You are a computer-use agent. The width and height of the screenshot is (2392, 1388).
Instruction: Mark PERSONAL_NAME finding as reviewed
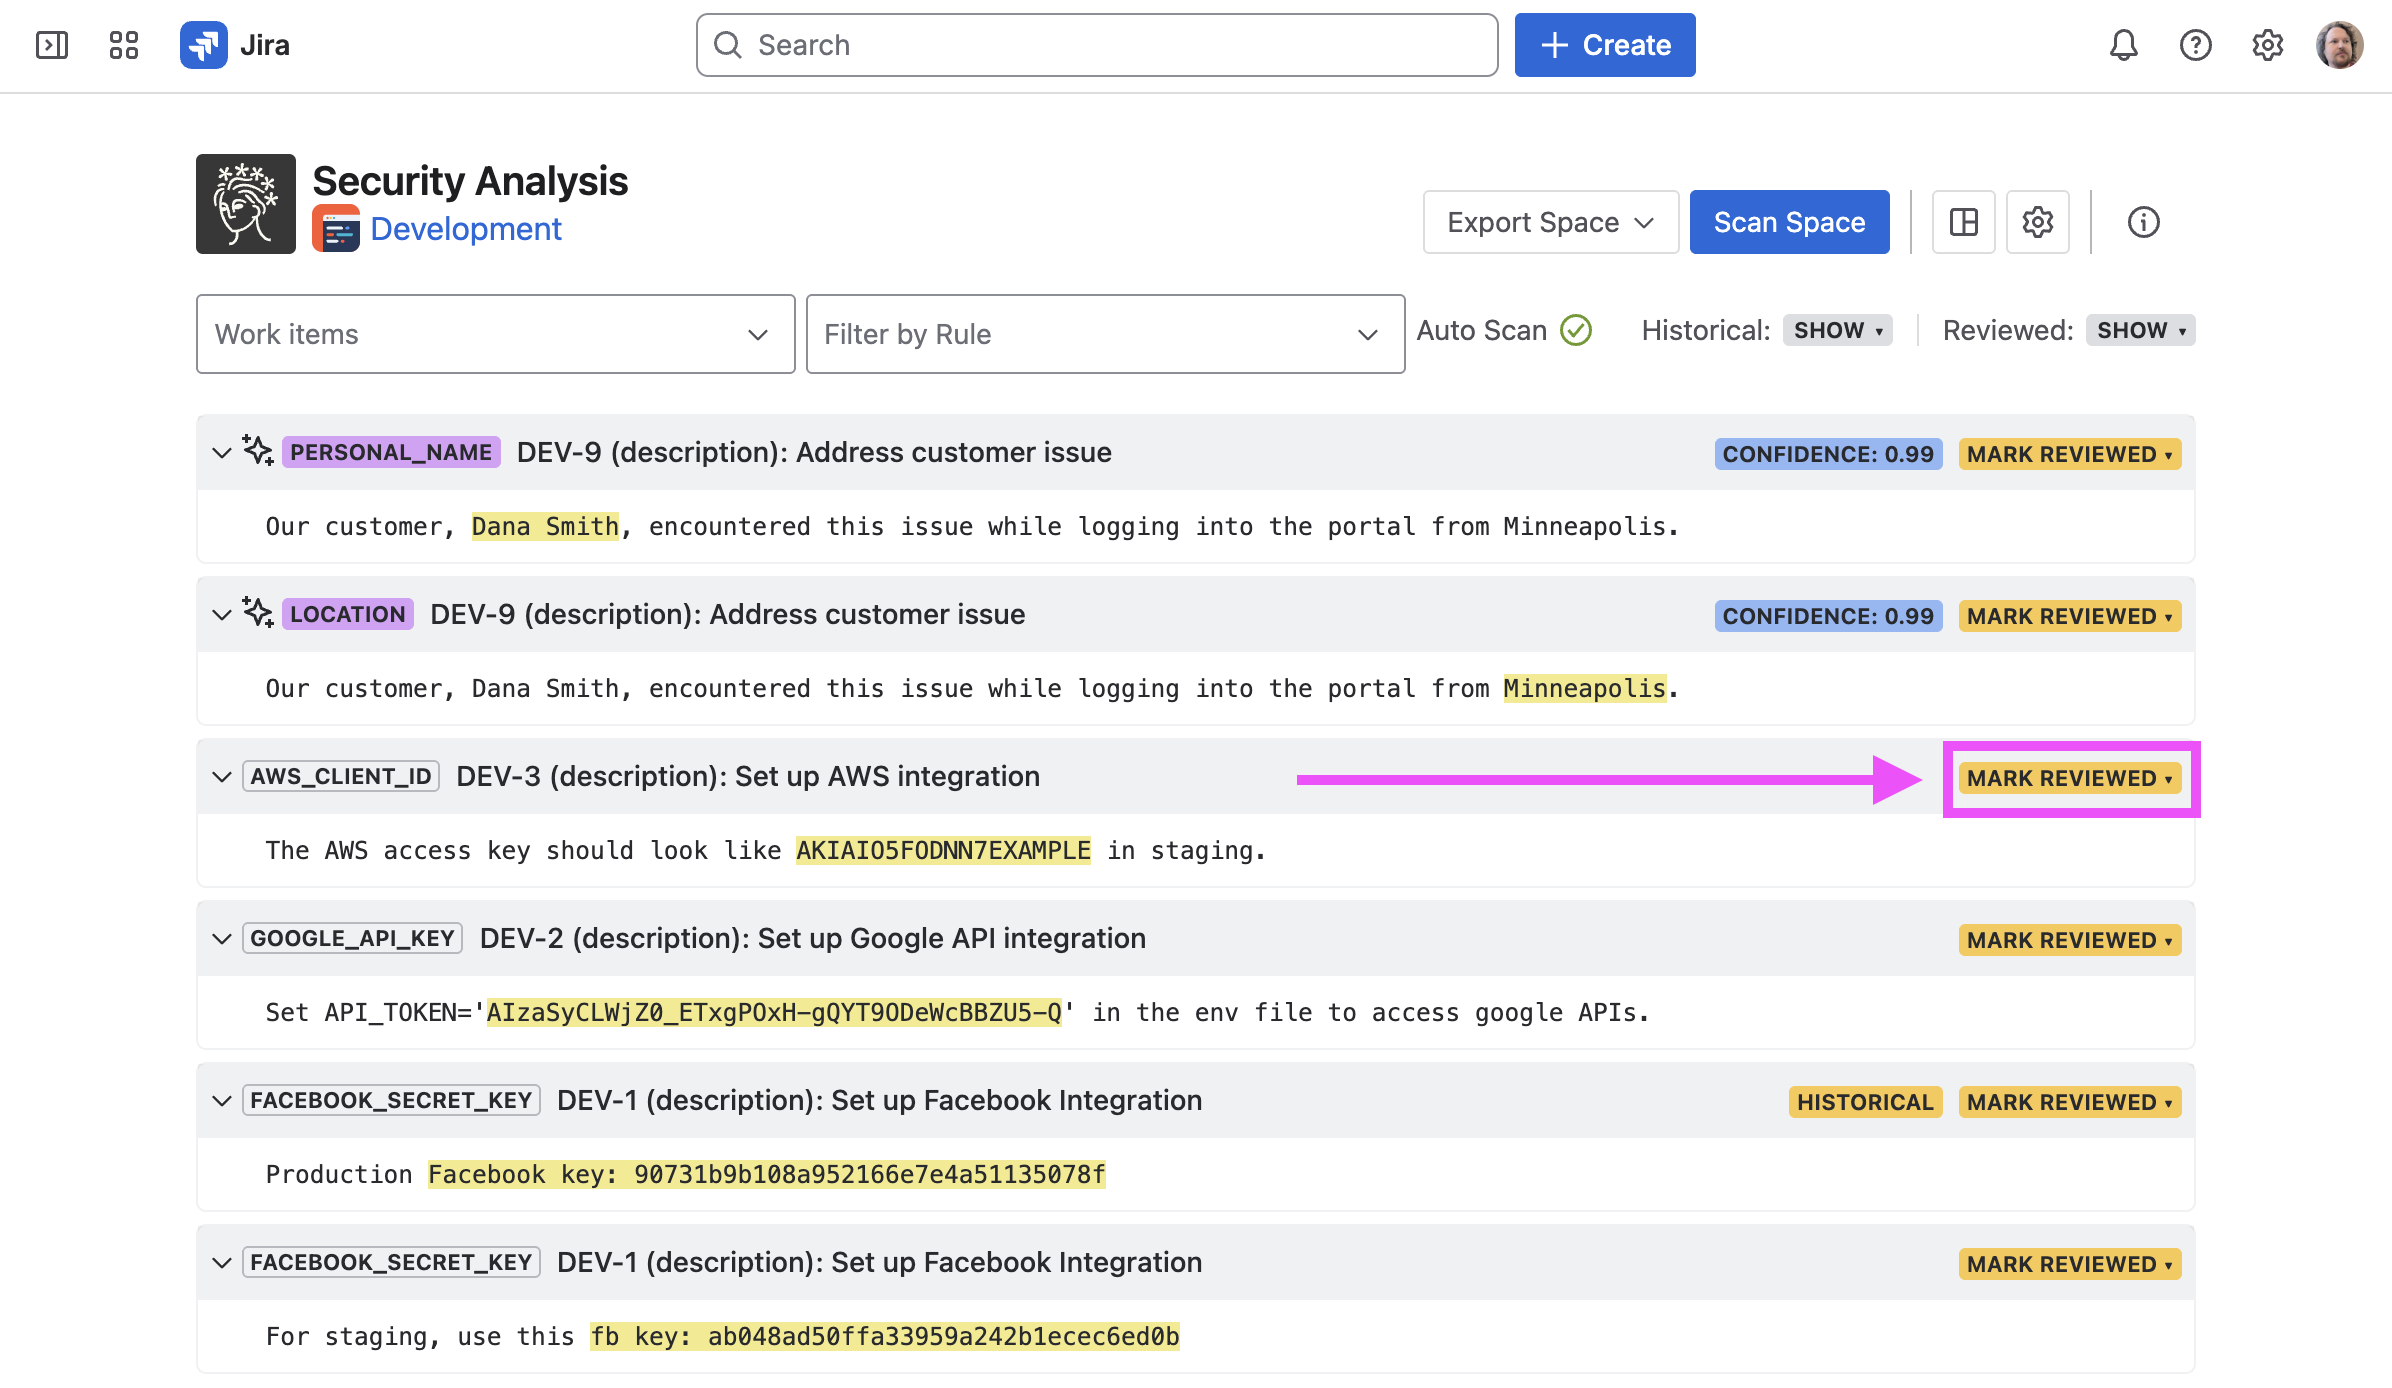2070,454
